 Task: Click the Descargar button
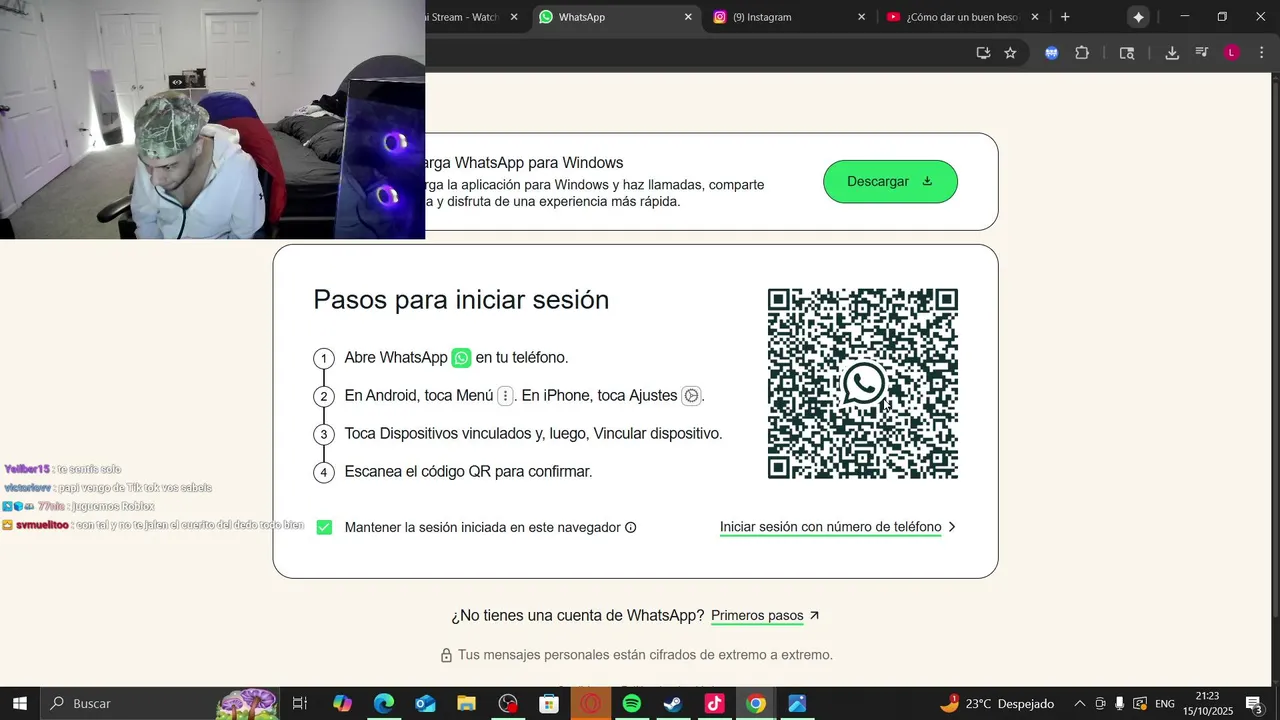pos(890,181)
